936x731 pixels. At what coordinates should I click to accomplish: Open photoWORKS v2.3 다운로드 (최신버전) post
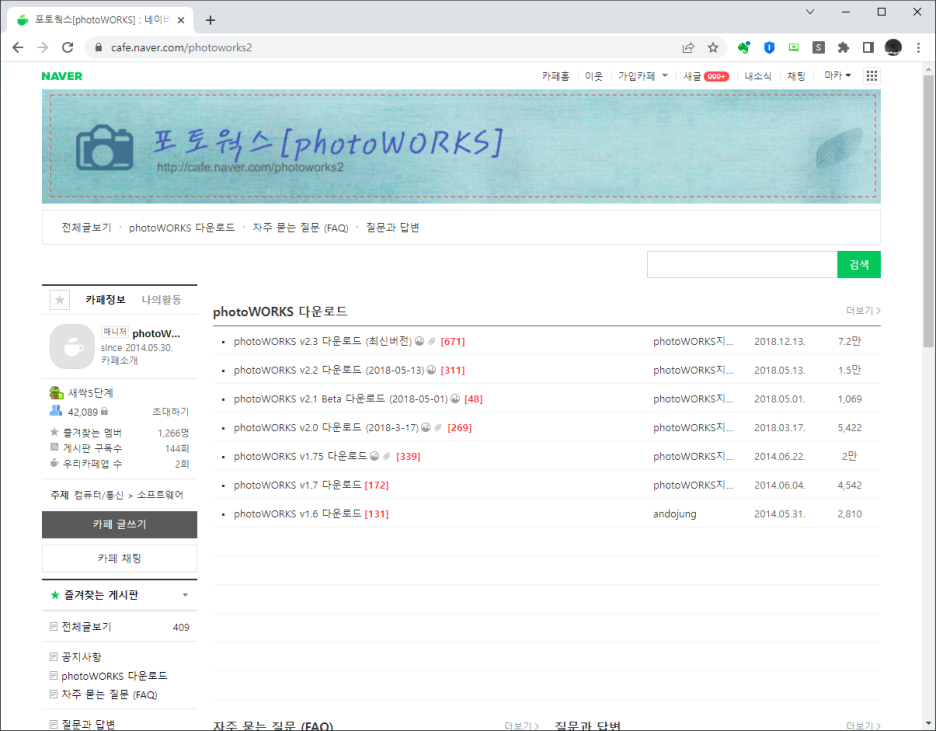tap(323, 341)
